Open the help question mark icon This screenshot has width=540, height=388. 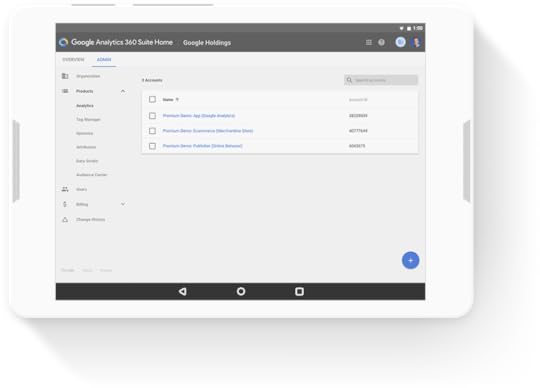point(381,42)
